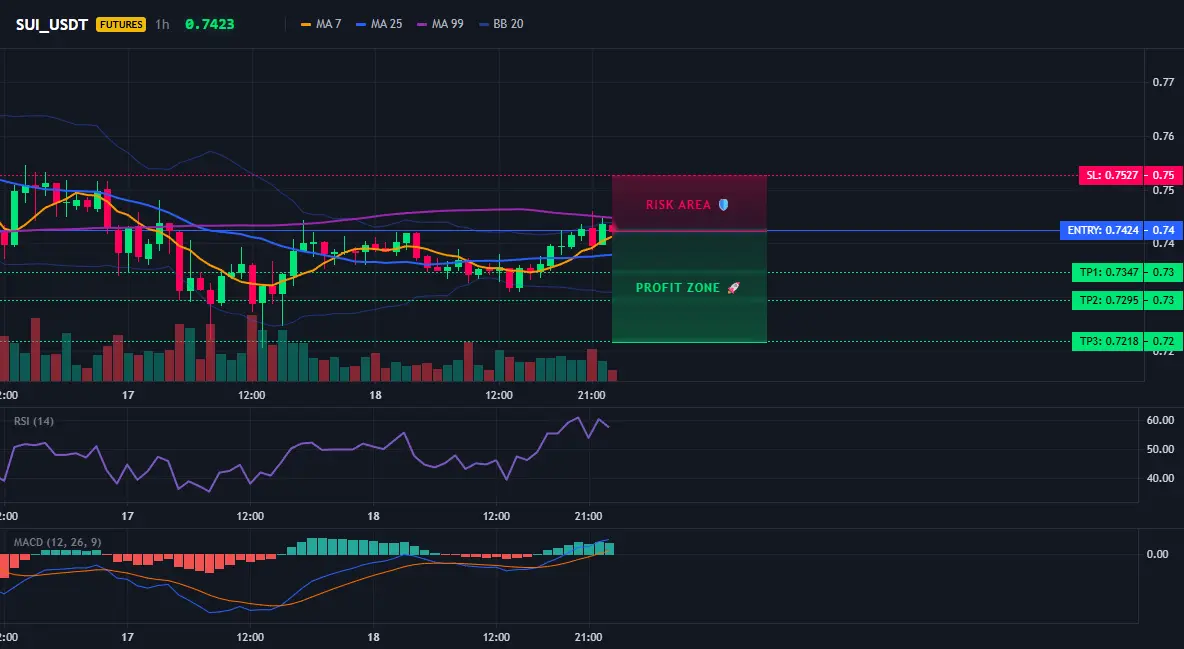Click the 21:00 time label under RSI panel
This screenshot has height=649, width=1184.
588,516
